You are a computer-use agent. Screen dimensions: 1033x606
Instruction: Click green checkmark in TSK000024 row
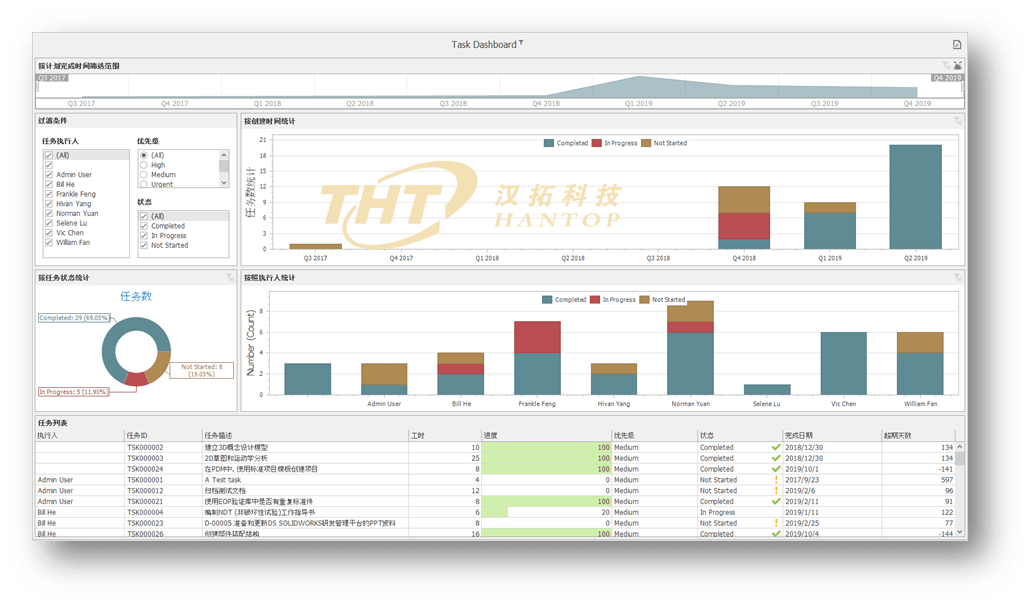click(x=775, y=469)
